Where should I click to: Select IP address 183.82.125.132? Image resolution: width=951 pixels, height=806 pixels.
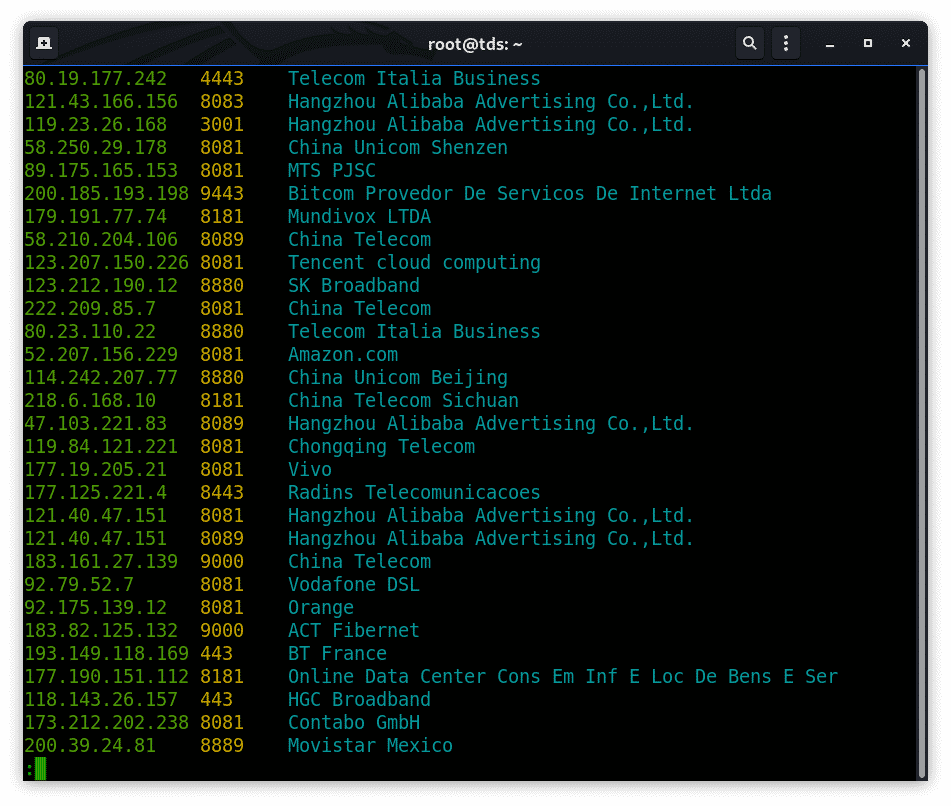(101, 631)
